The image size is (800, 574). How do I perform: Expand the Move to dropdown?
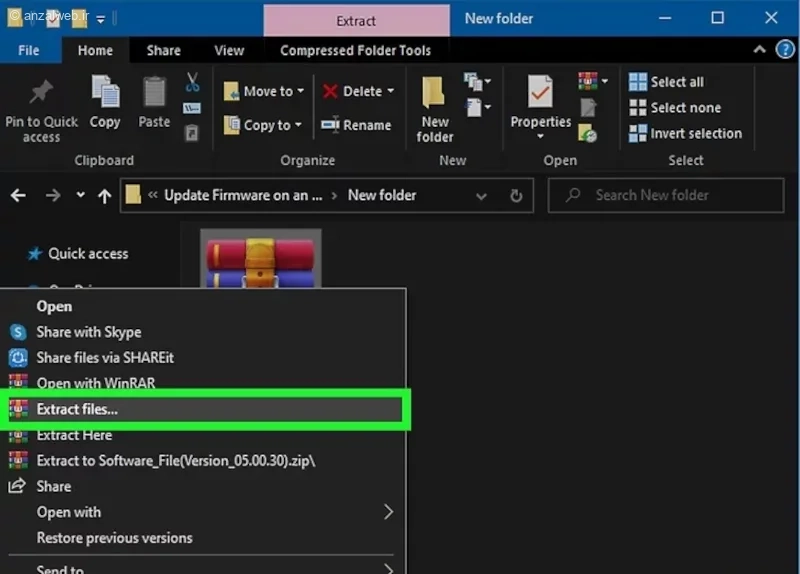298,91
